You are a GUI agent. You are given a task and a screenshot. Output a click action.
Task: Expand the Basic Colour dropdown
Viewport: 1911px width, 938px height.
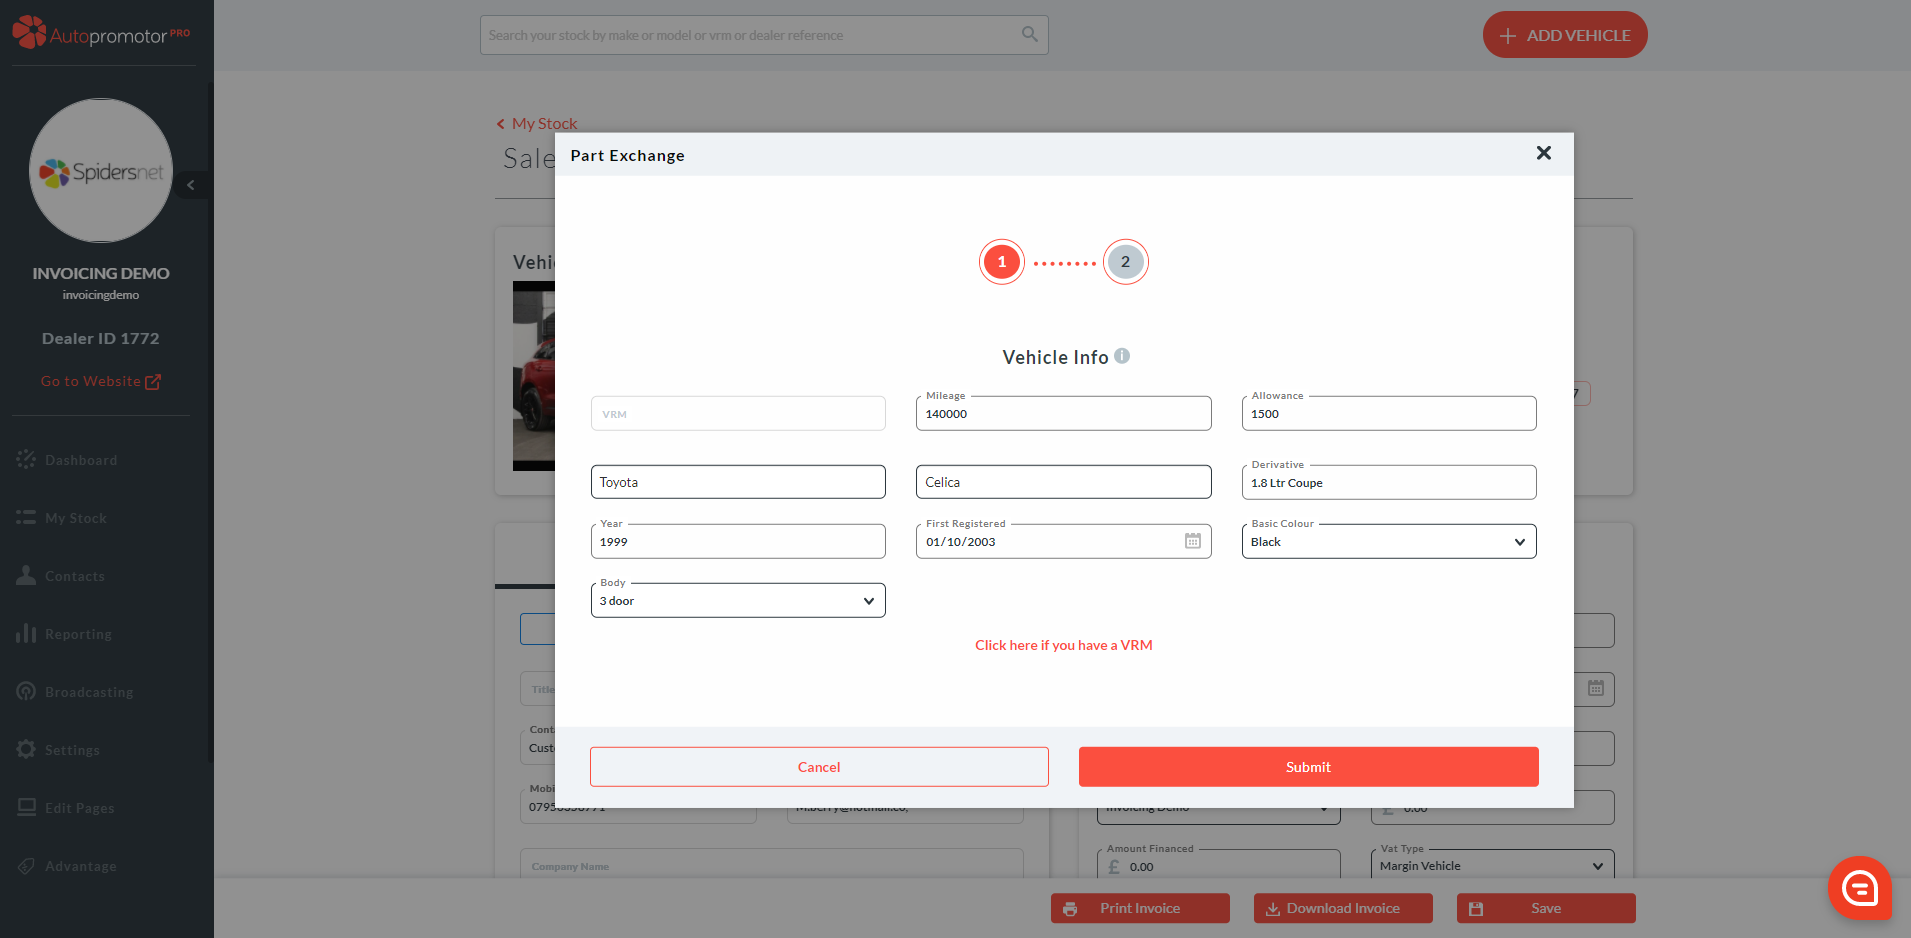(x=1388, y=542)
